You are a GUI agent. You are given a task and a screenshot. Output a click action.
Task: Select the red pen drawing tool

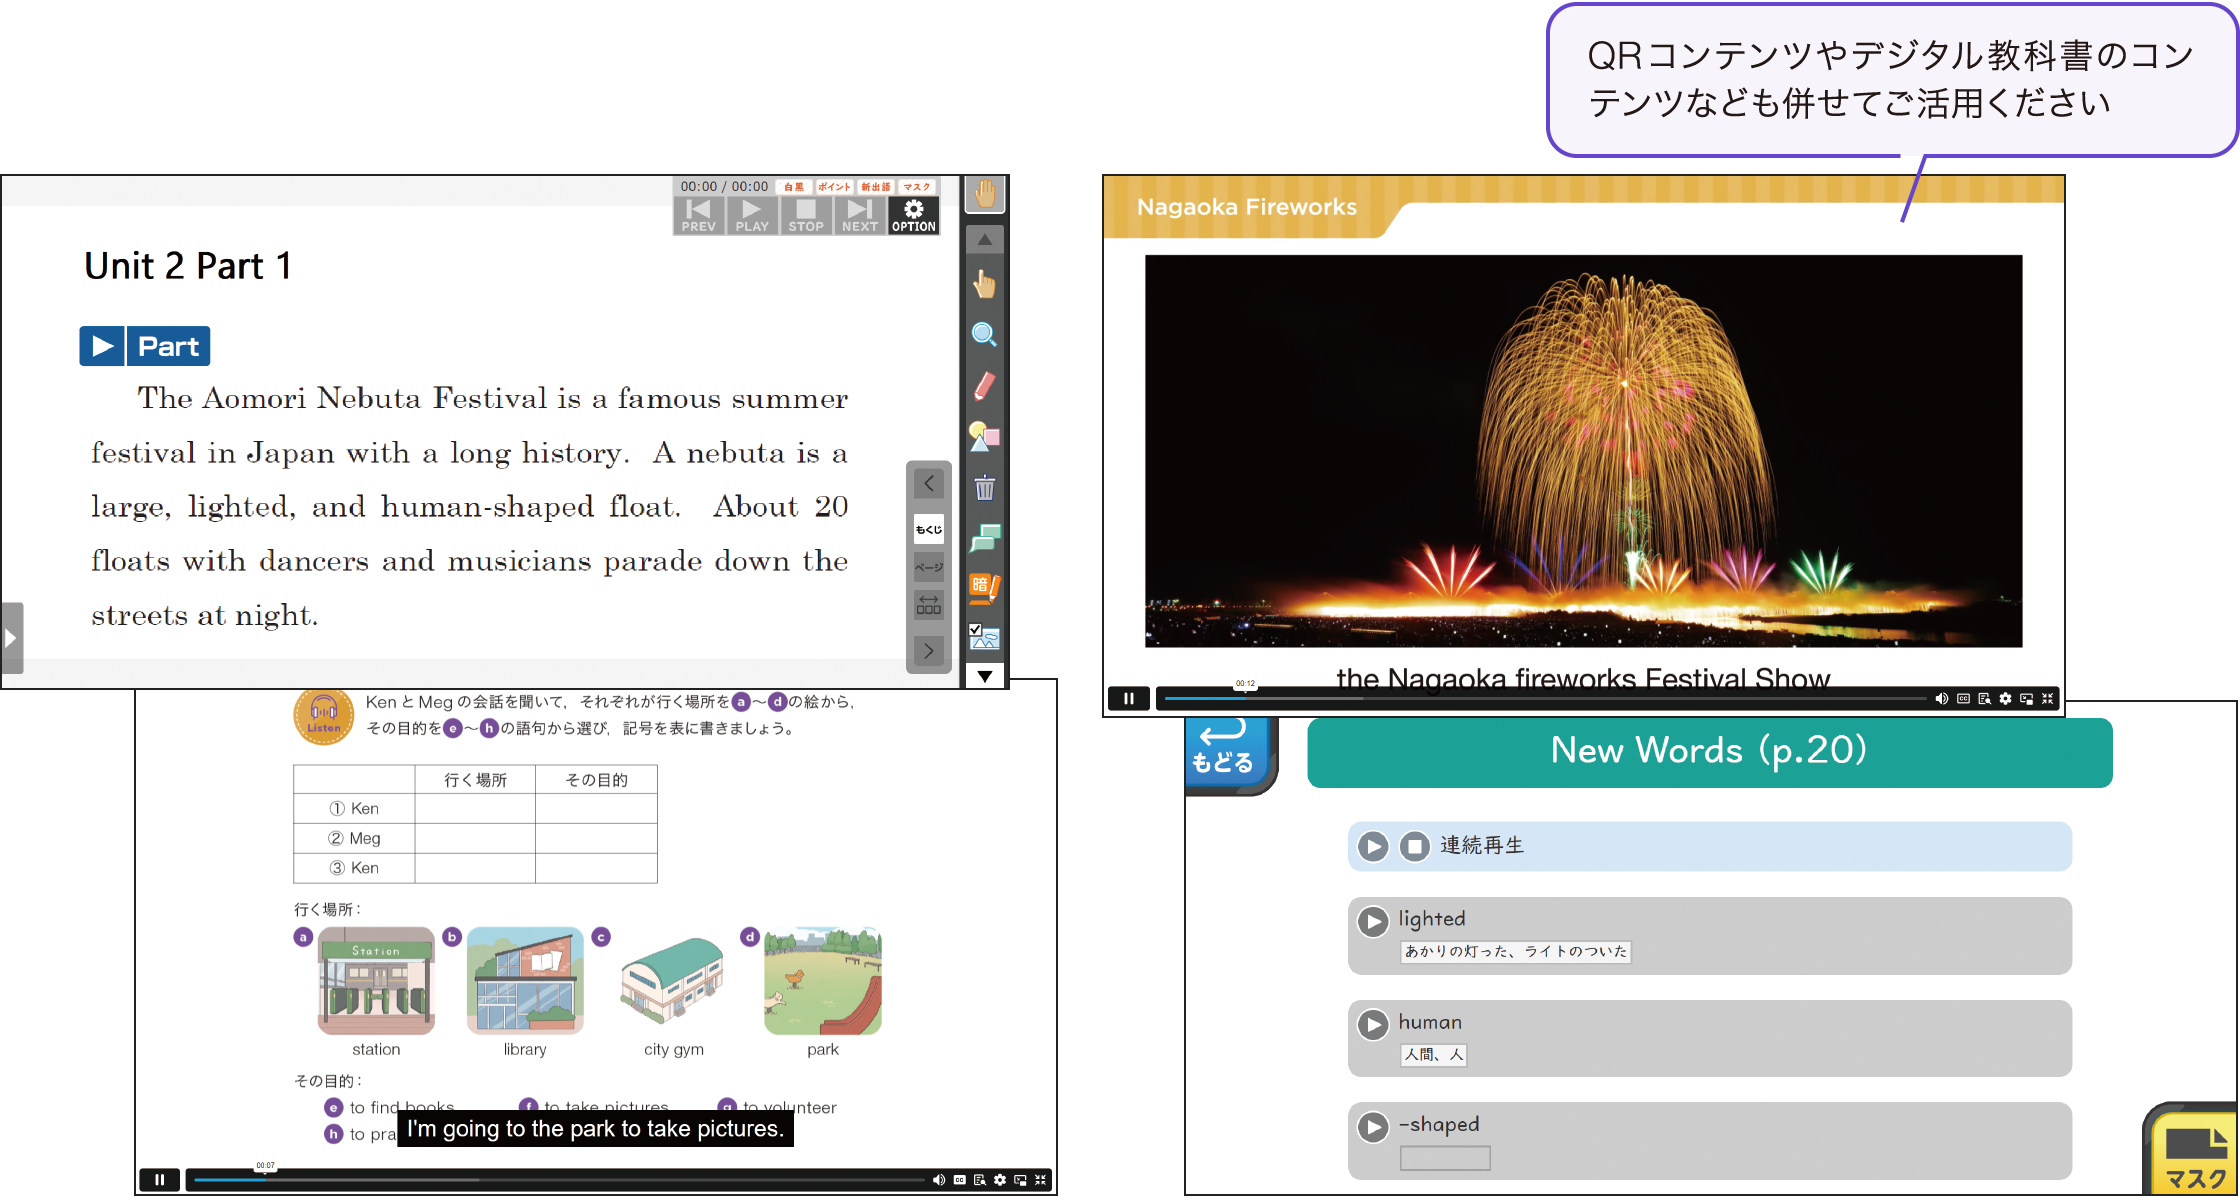pos(984,387)
